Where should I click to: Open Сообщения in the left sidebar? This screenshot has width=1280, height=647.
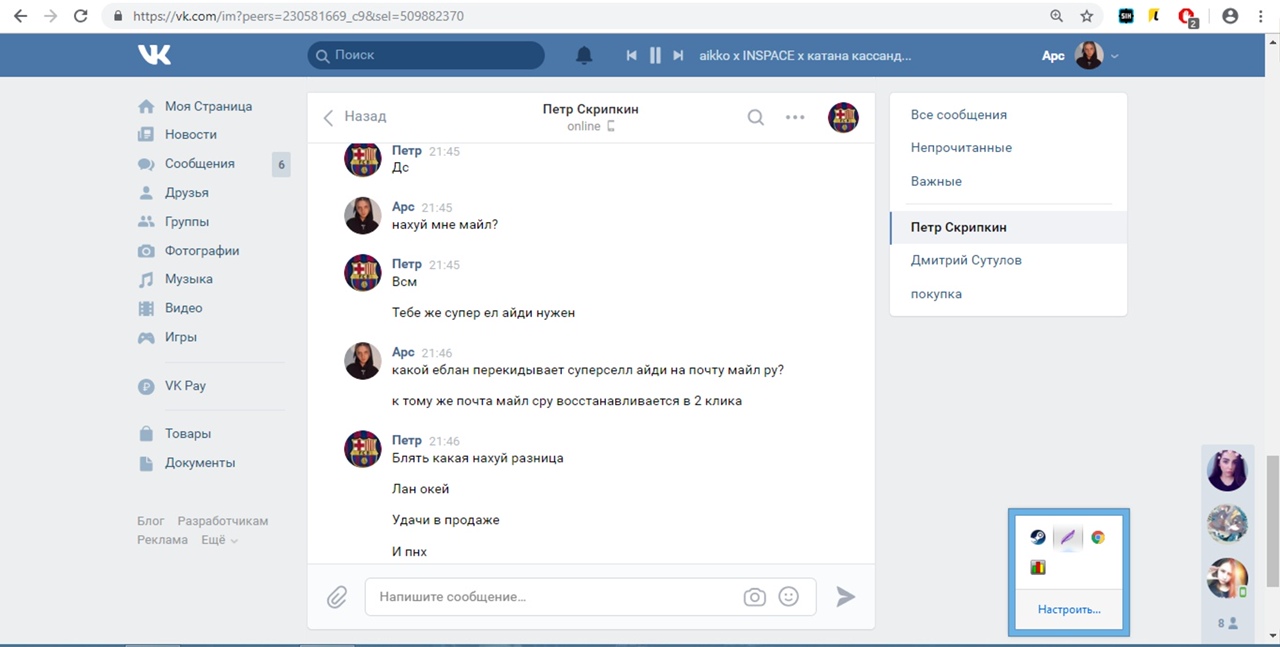pos(199,164)
